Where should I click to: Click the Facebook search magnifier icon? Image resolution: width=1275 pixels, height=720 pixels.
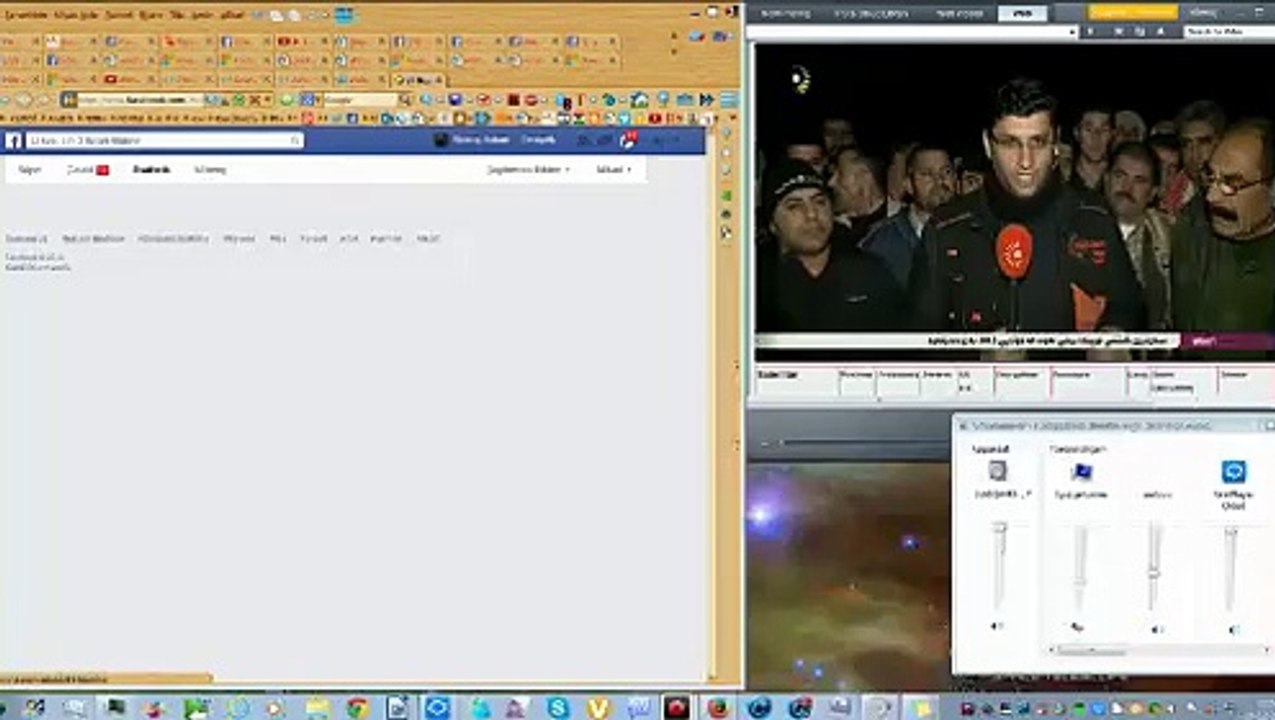[x=296, y=141]
